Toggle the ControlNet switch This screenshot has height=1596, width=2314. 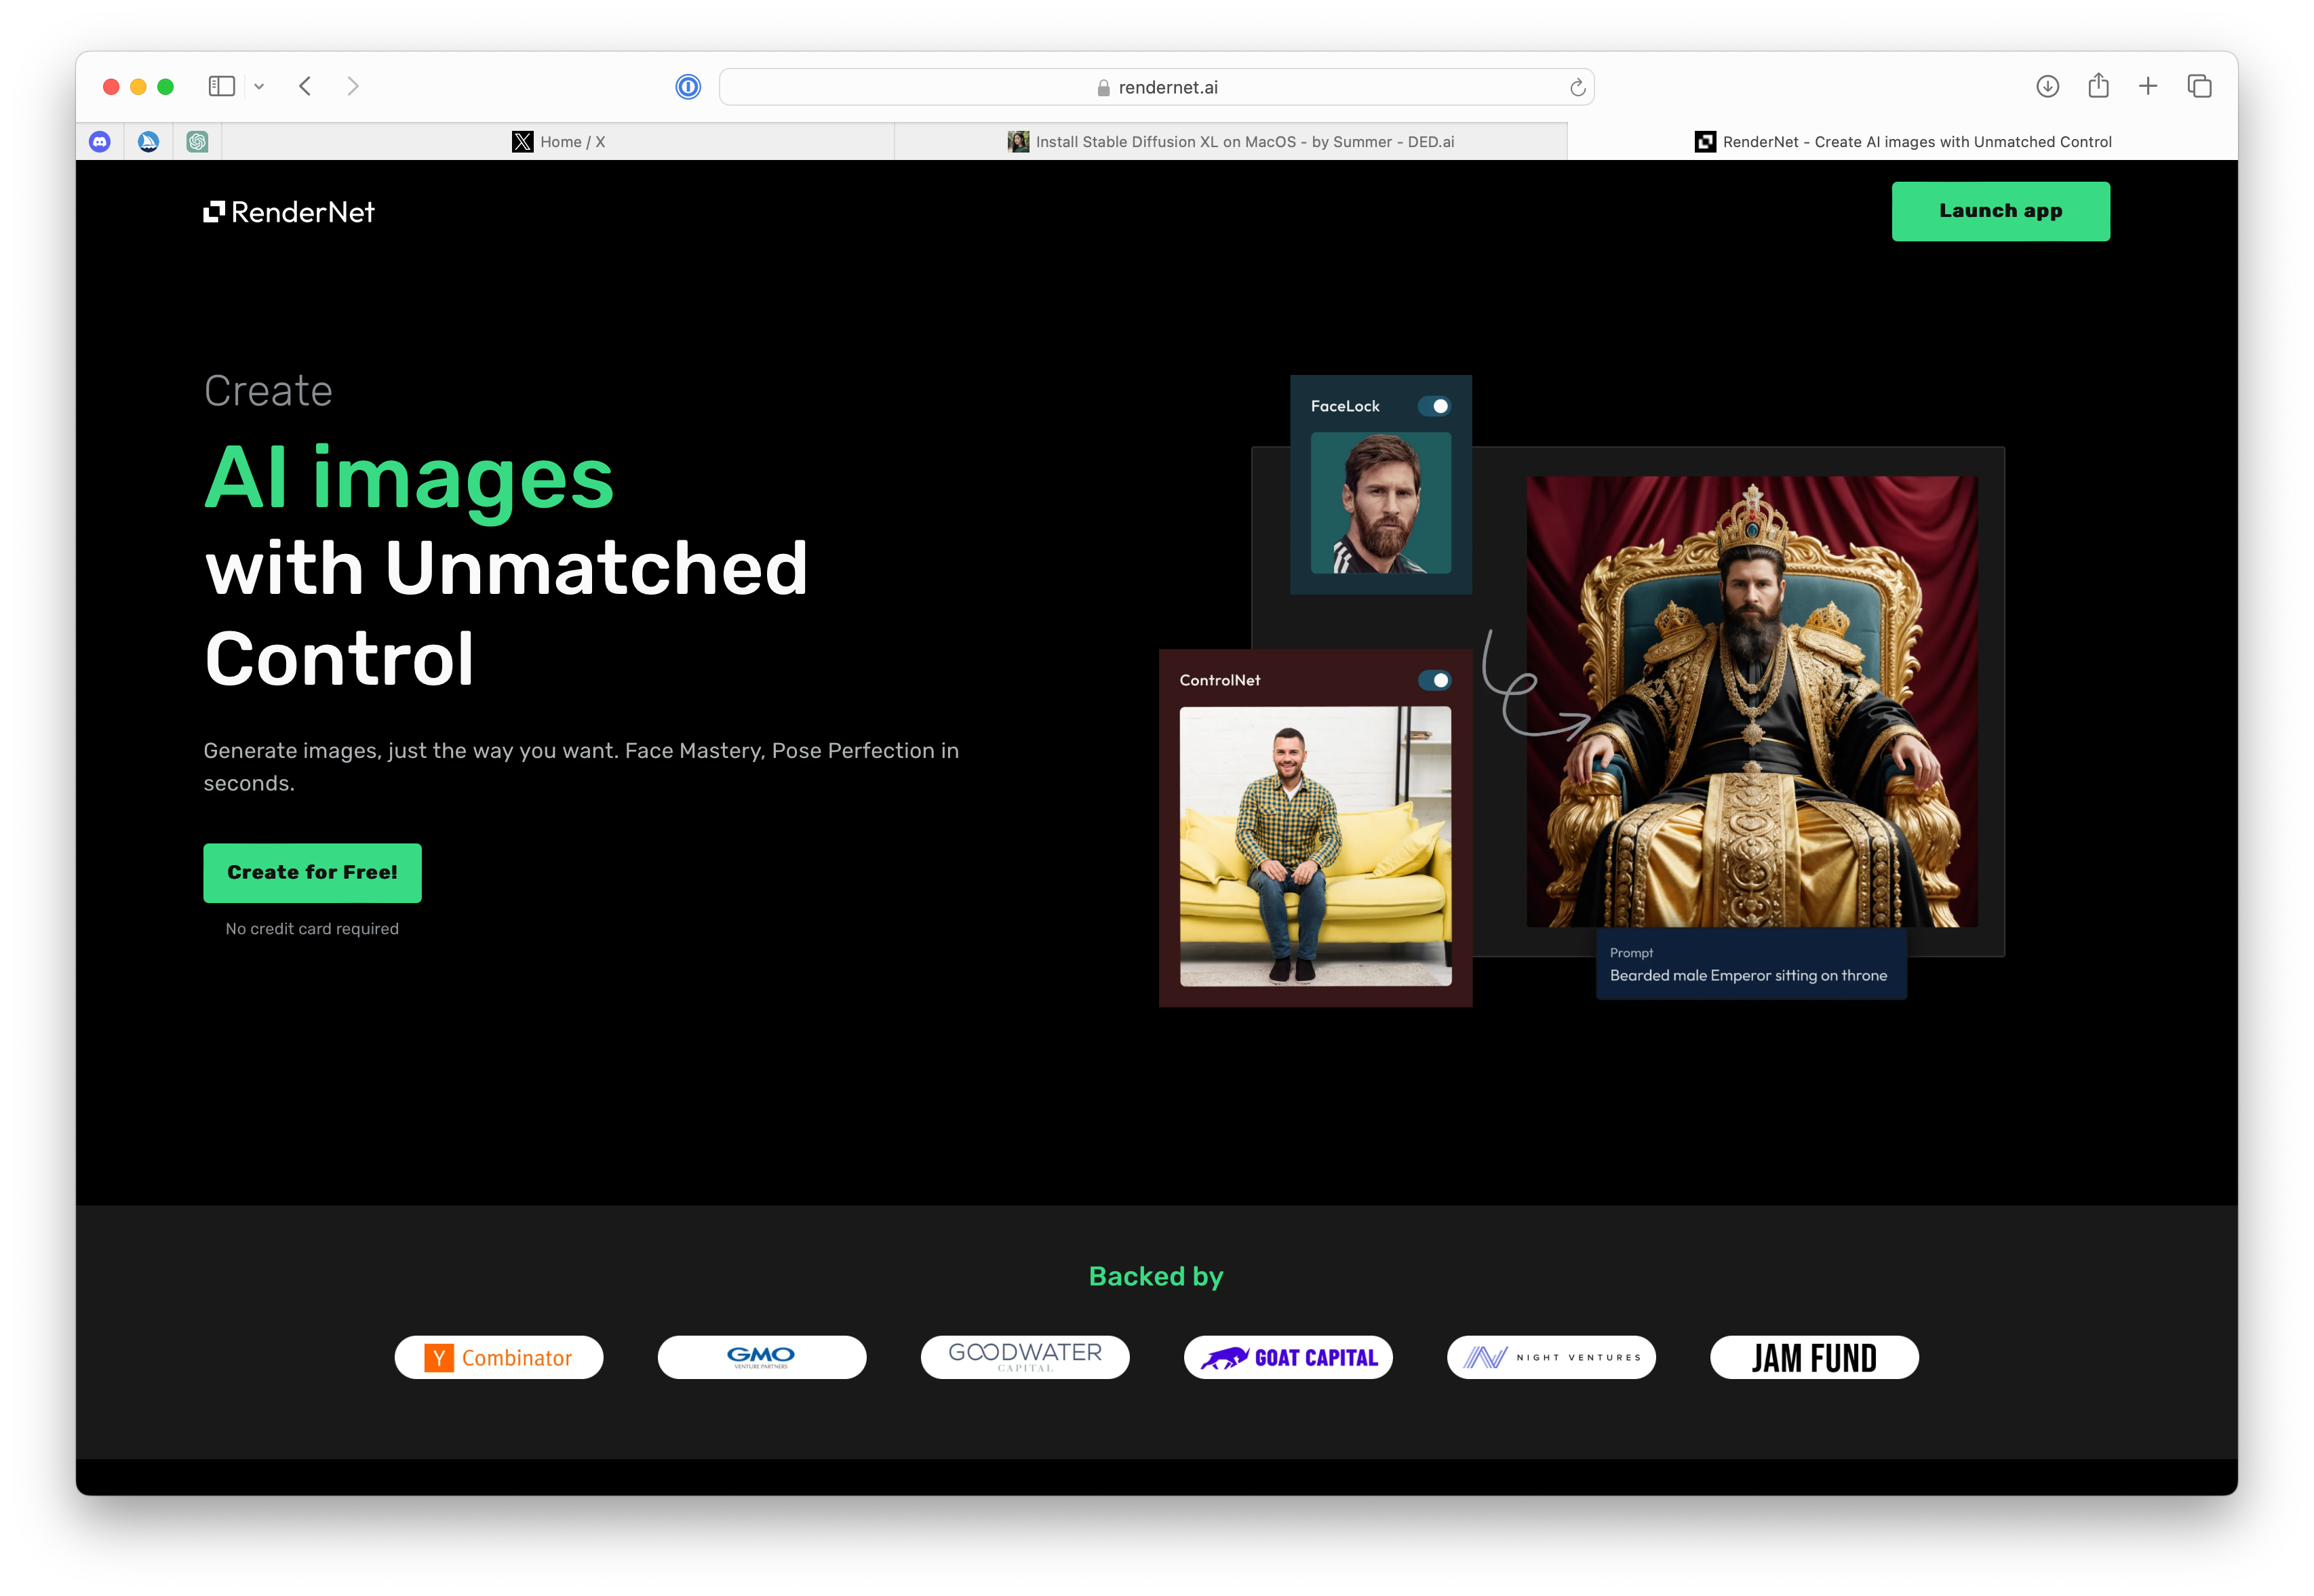click(1434, 680)
